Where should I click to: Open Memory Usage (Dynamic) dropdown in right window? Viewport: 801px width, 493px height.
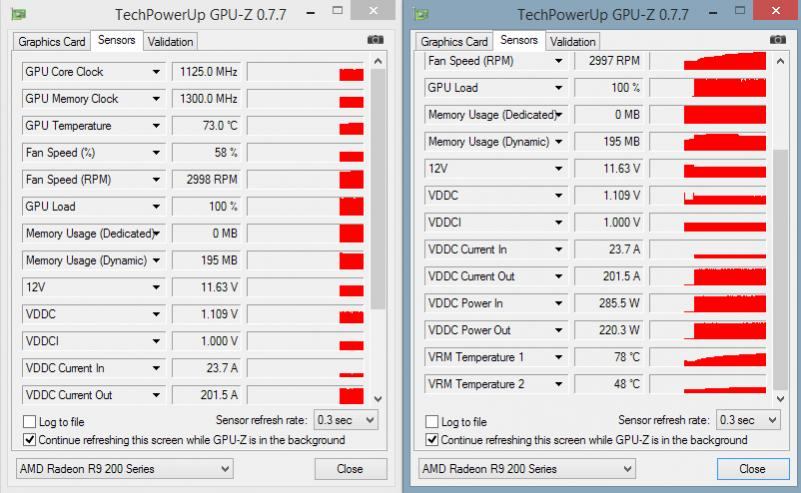click(558, 142)
